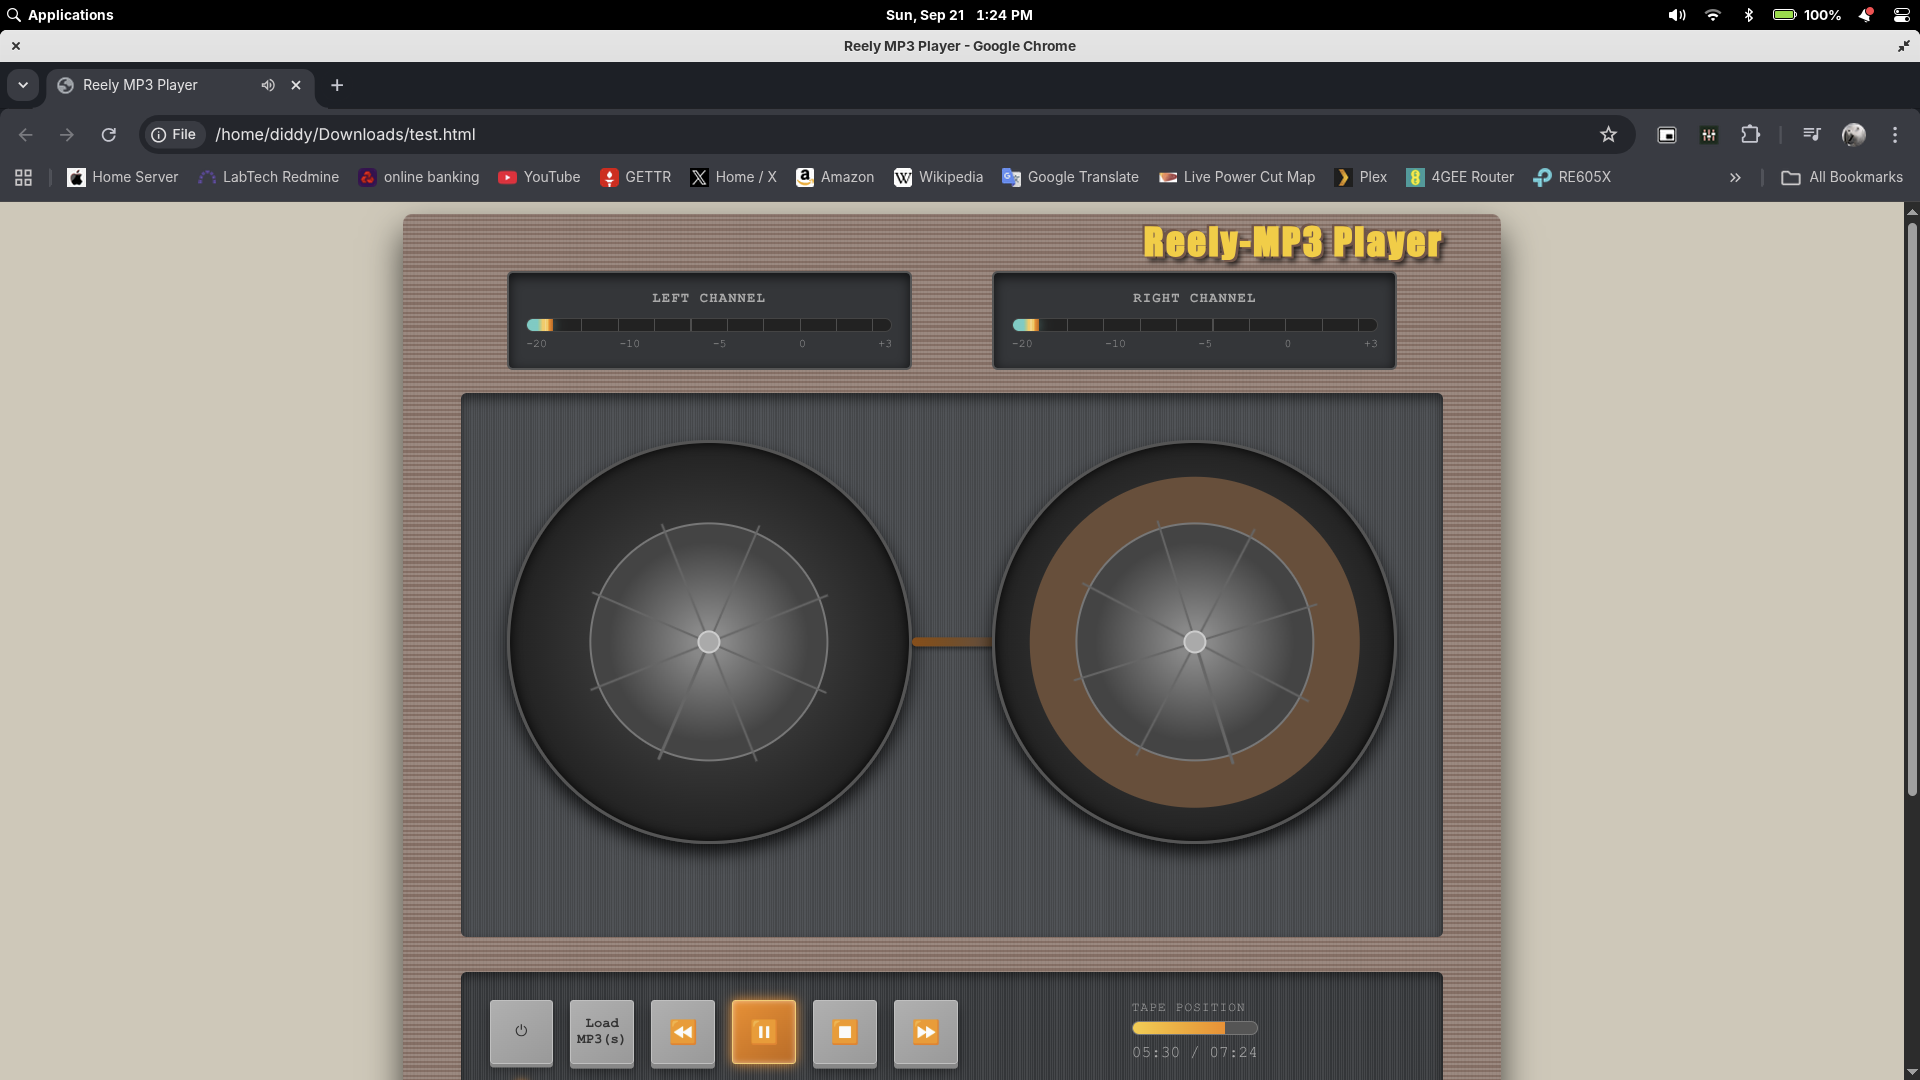Click the rewind button on the player

(x=682, y=1032)
